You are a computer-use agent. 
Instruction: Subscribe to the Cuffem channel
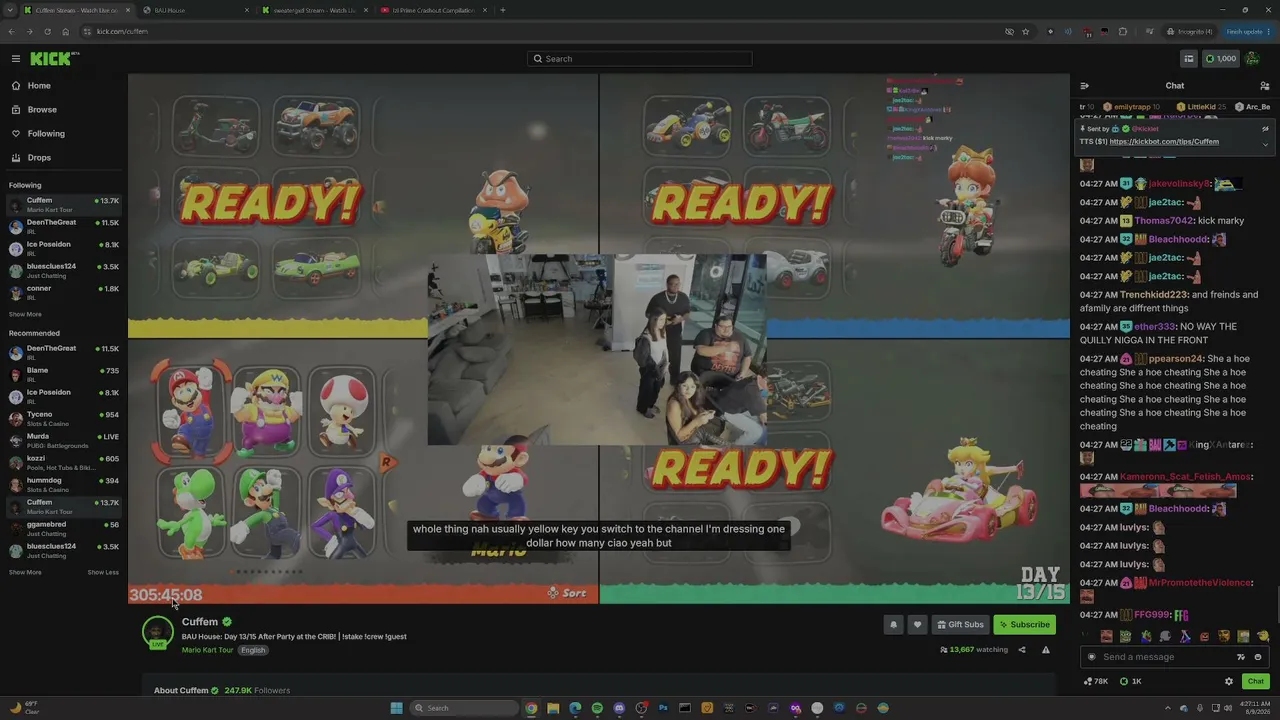[1025, 625]
